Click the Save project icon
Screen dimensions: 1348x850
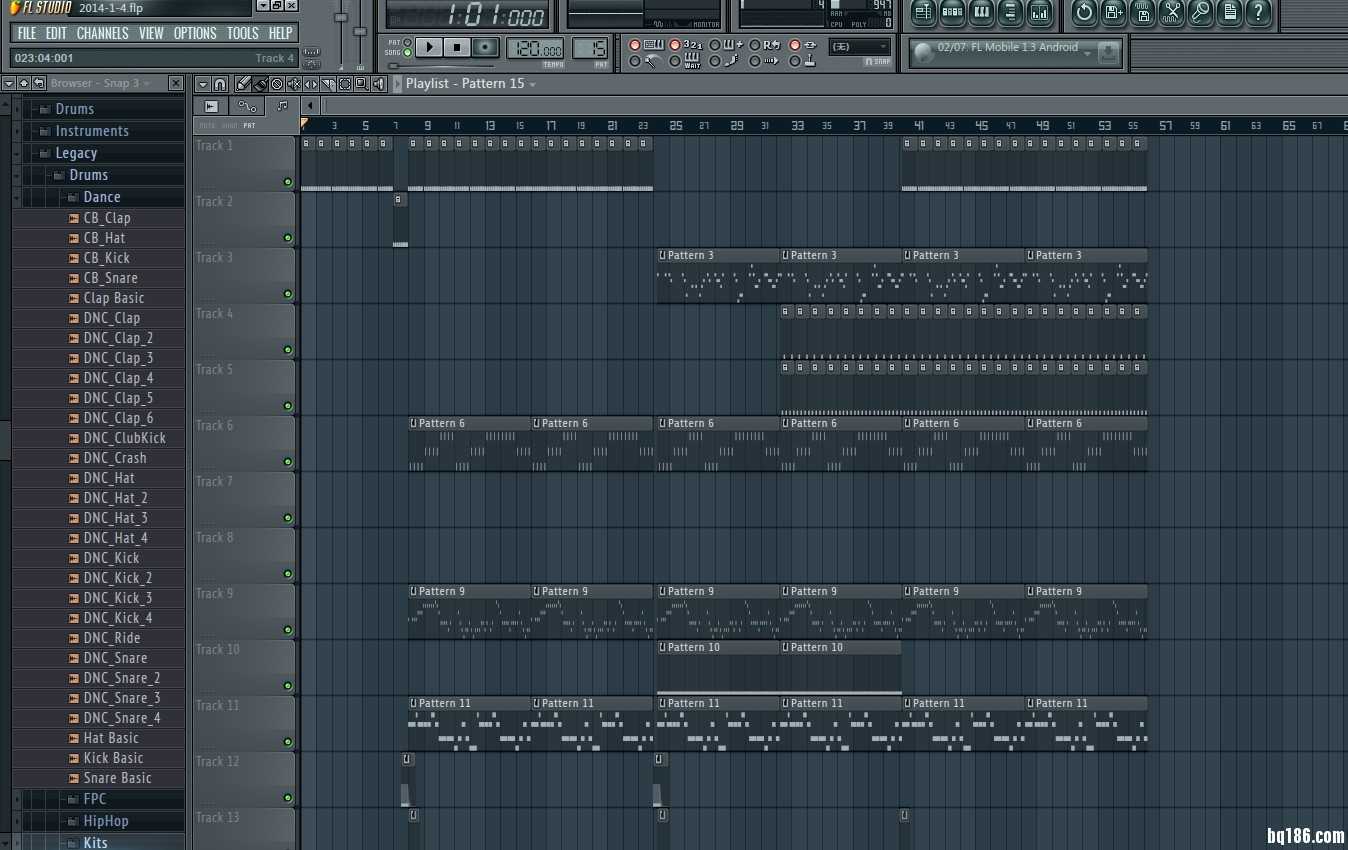tap(1143, 13)
